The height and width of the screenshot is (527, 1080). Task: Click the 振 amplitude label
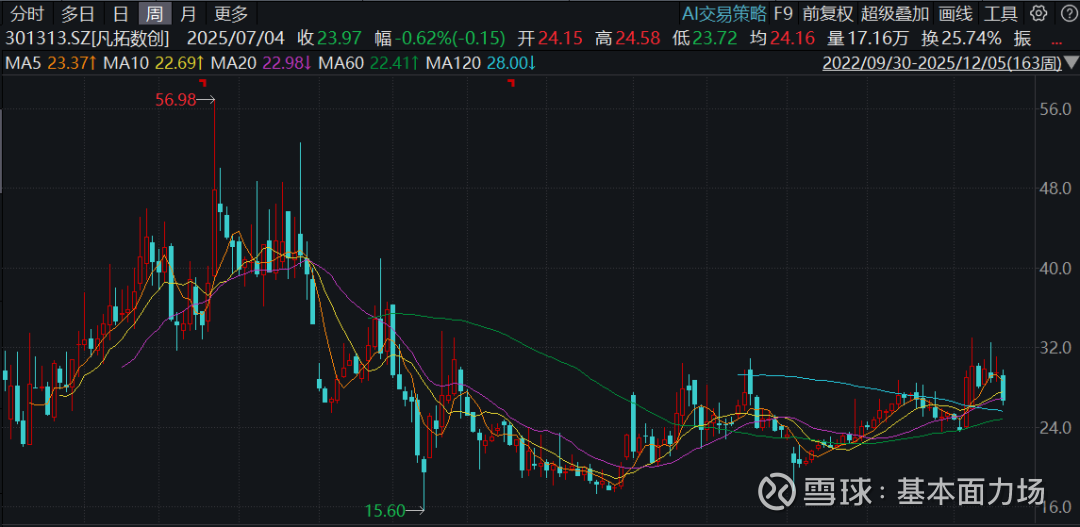click(1024, 38)
